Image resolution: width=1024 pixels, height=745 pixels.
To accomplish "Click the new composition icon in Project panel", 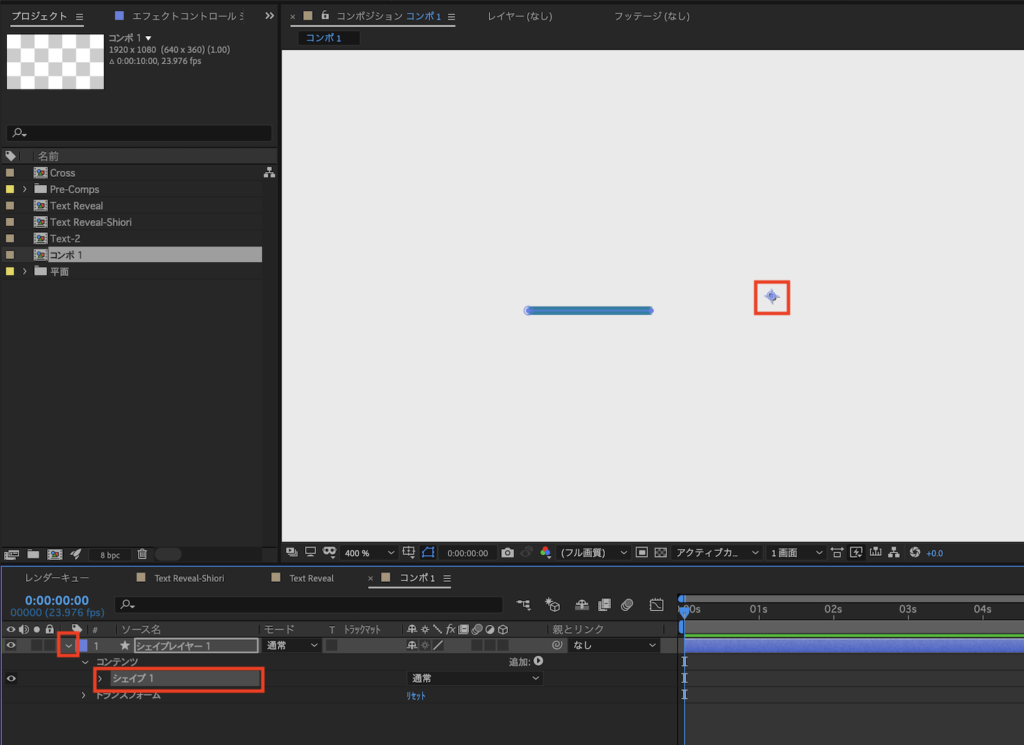I will 54,554.
